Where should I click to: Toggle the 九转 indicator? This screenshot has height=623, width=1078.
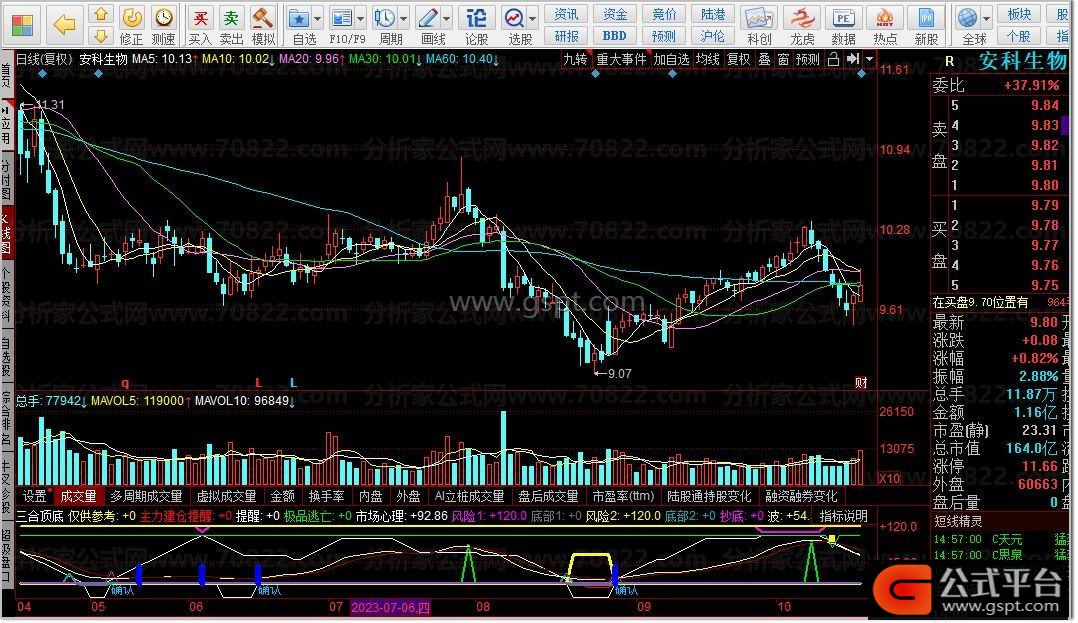pos(575,60)
